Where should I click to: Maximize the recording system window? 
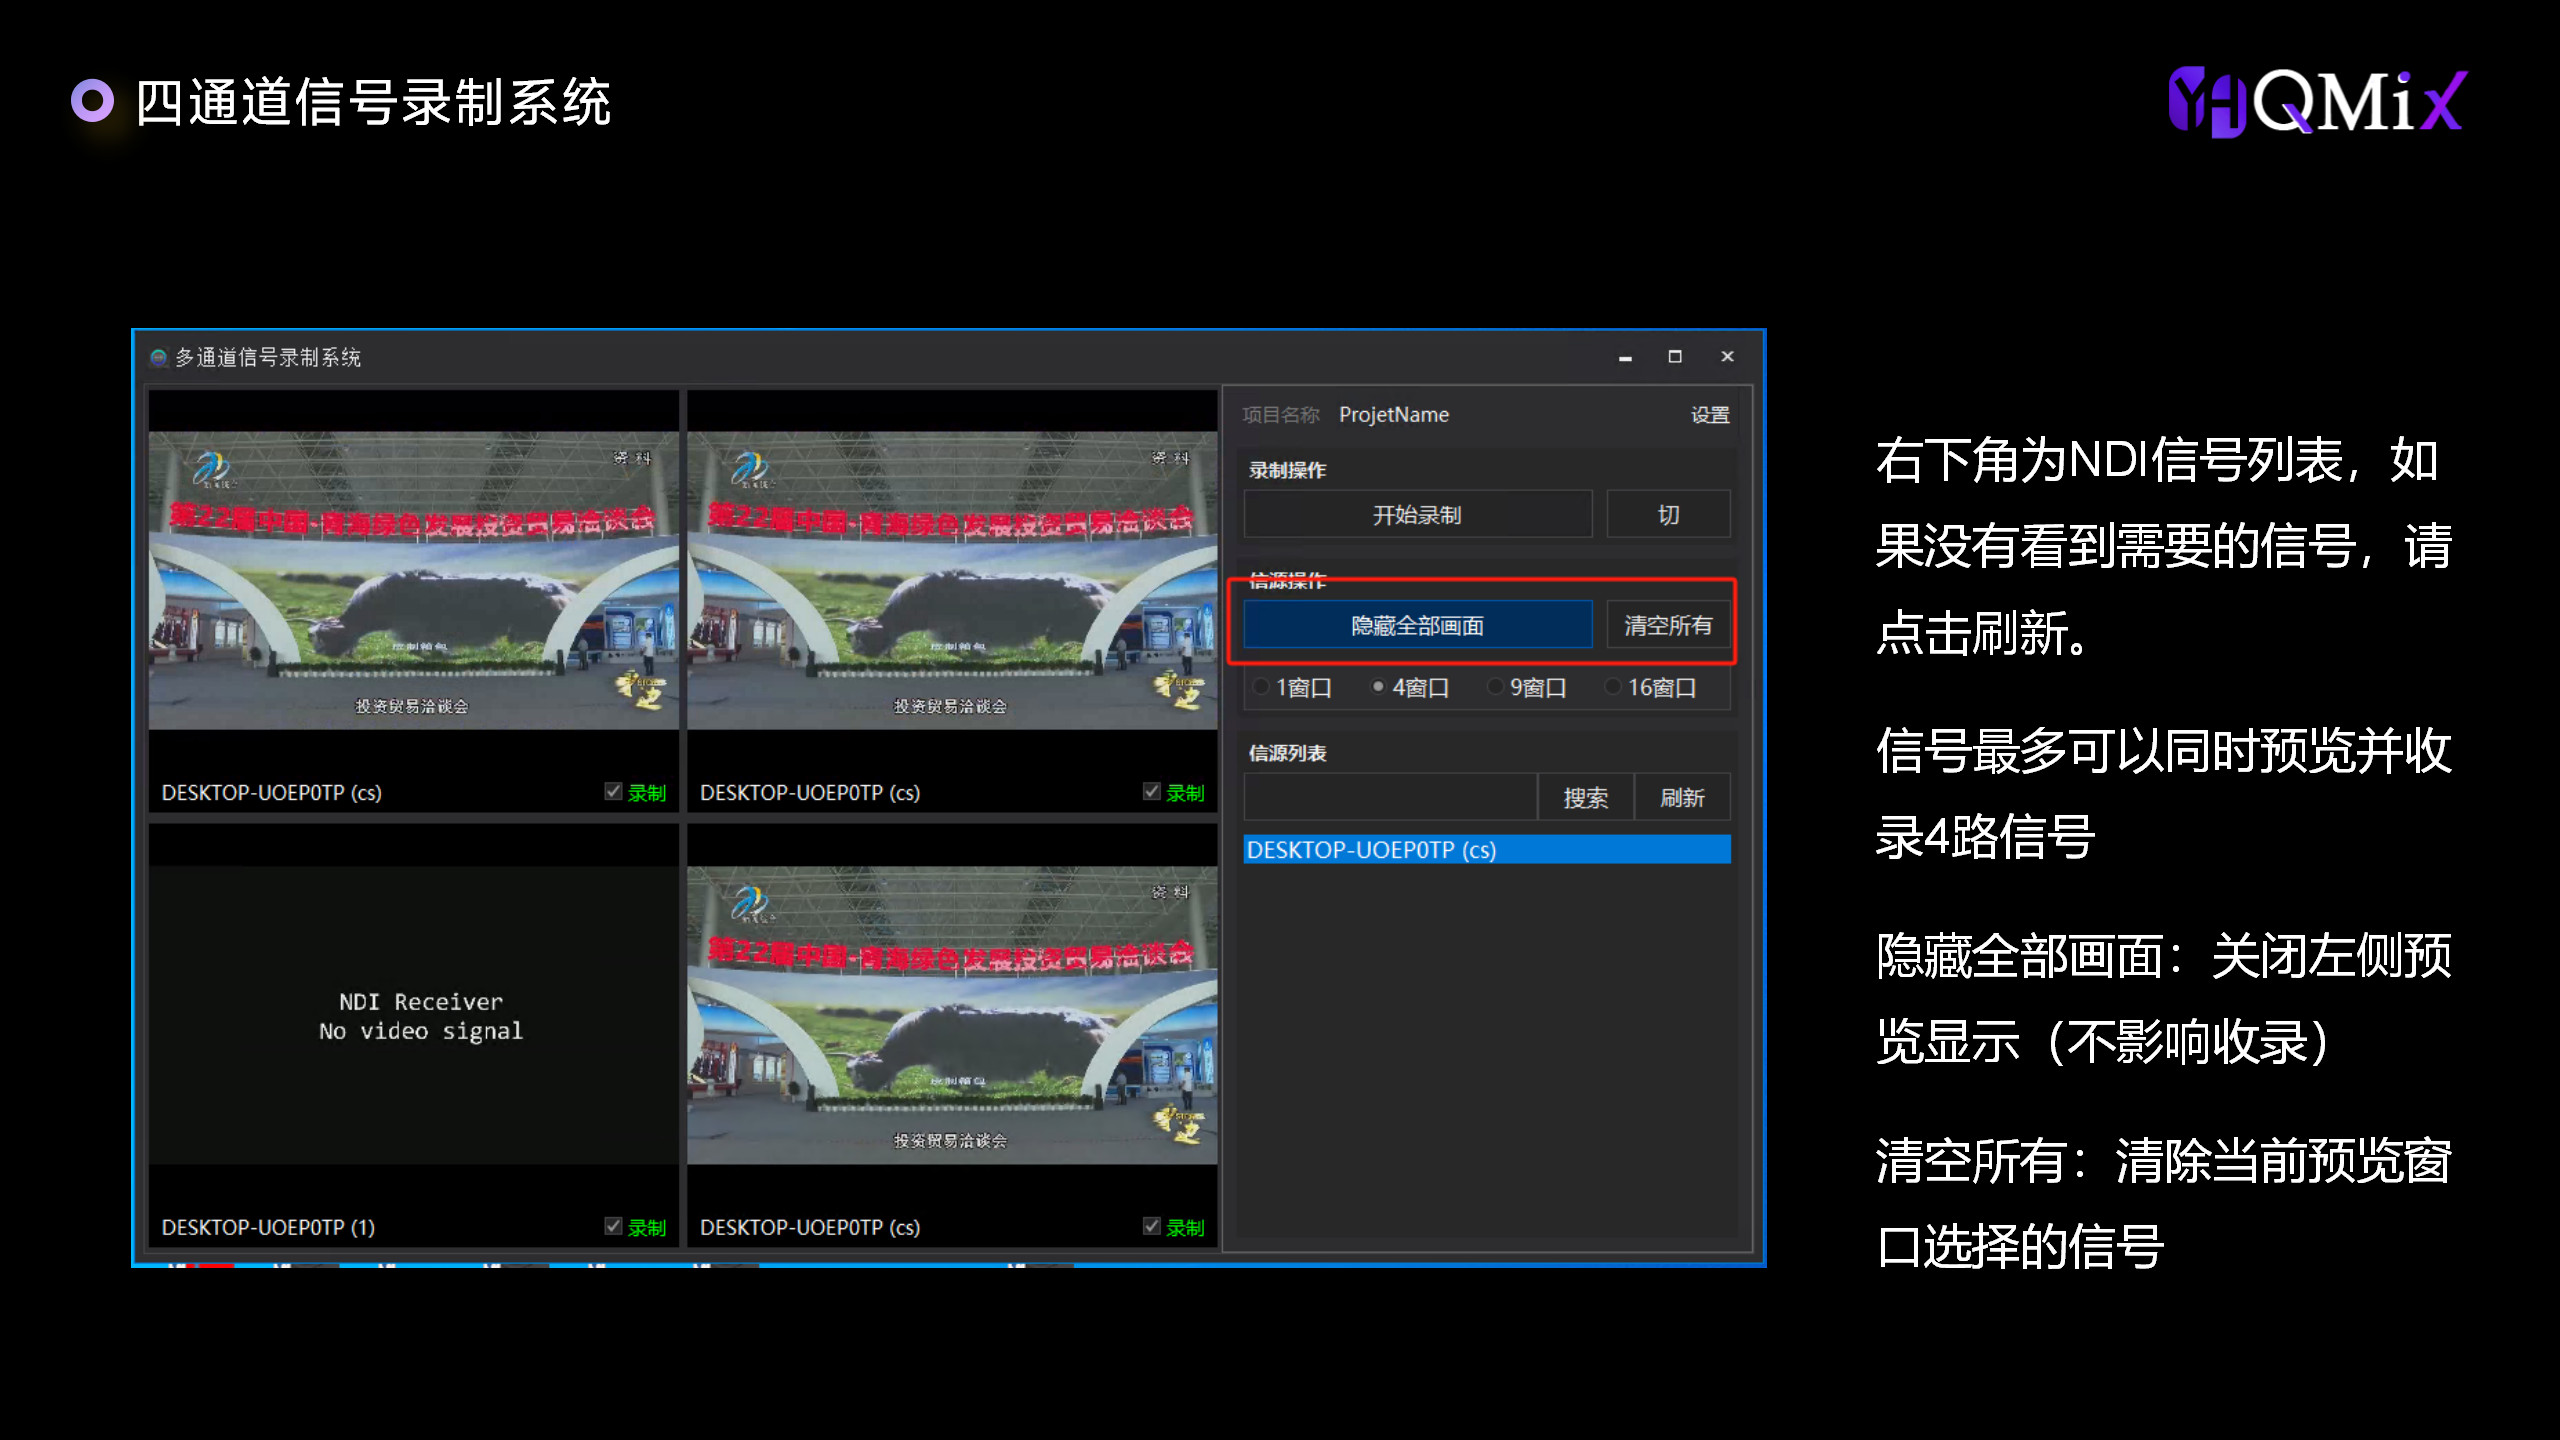point(1675,357)
